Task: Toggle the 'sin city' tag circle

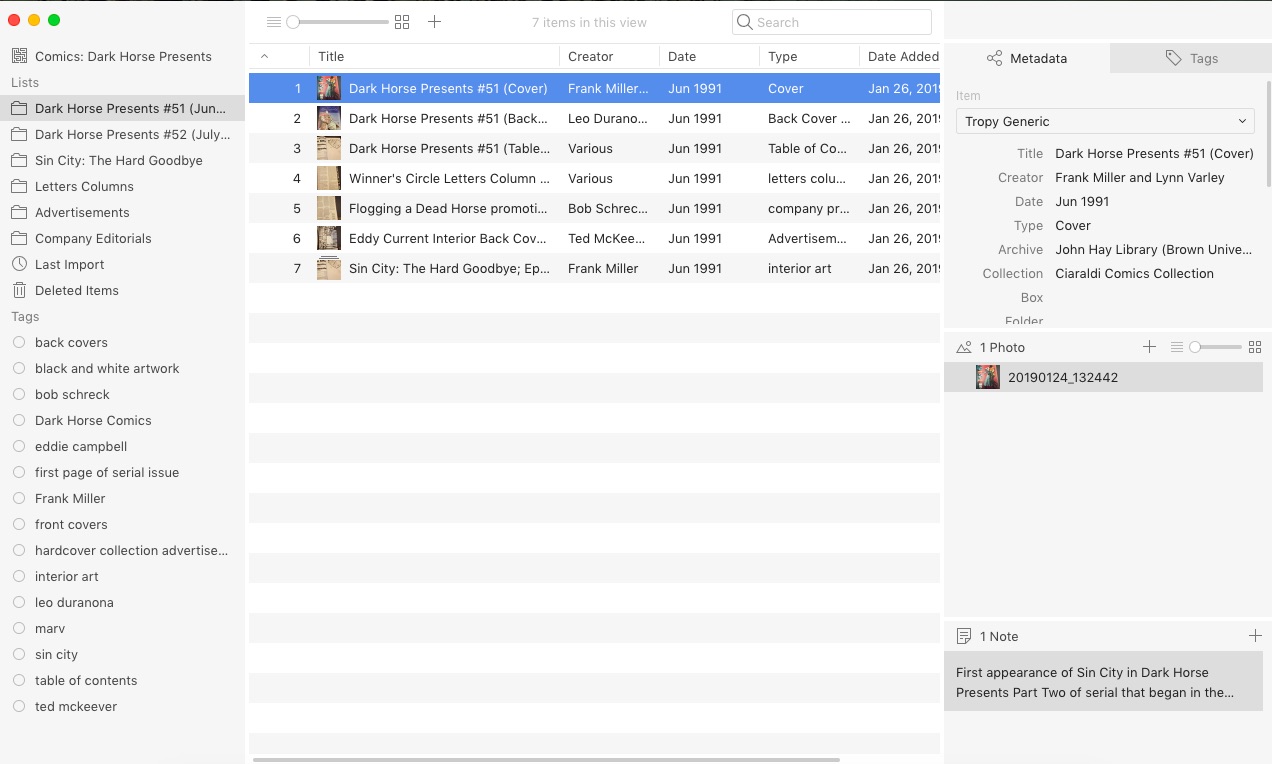Action: (x=19, y=654)
